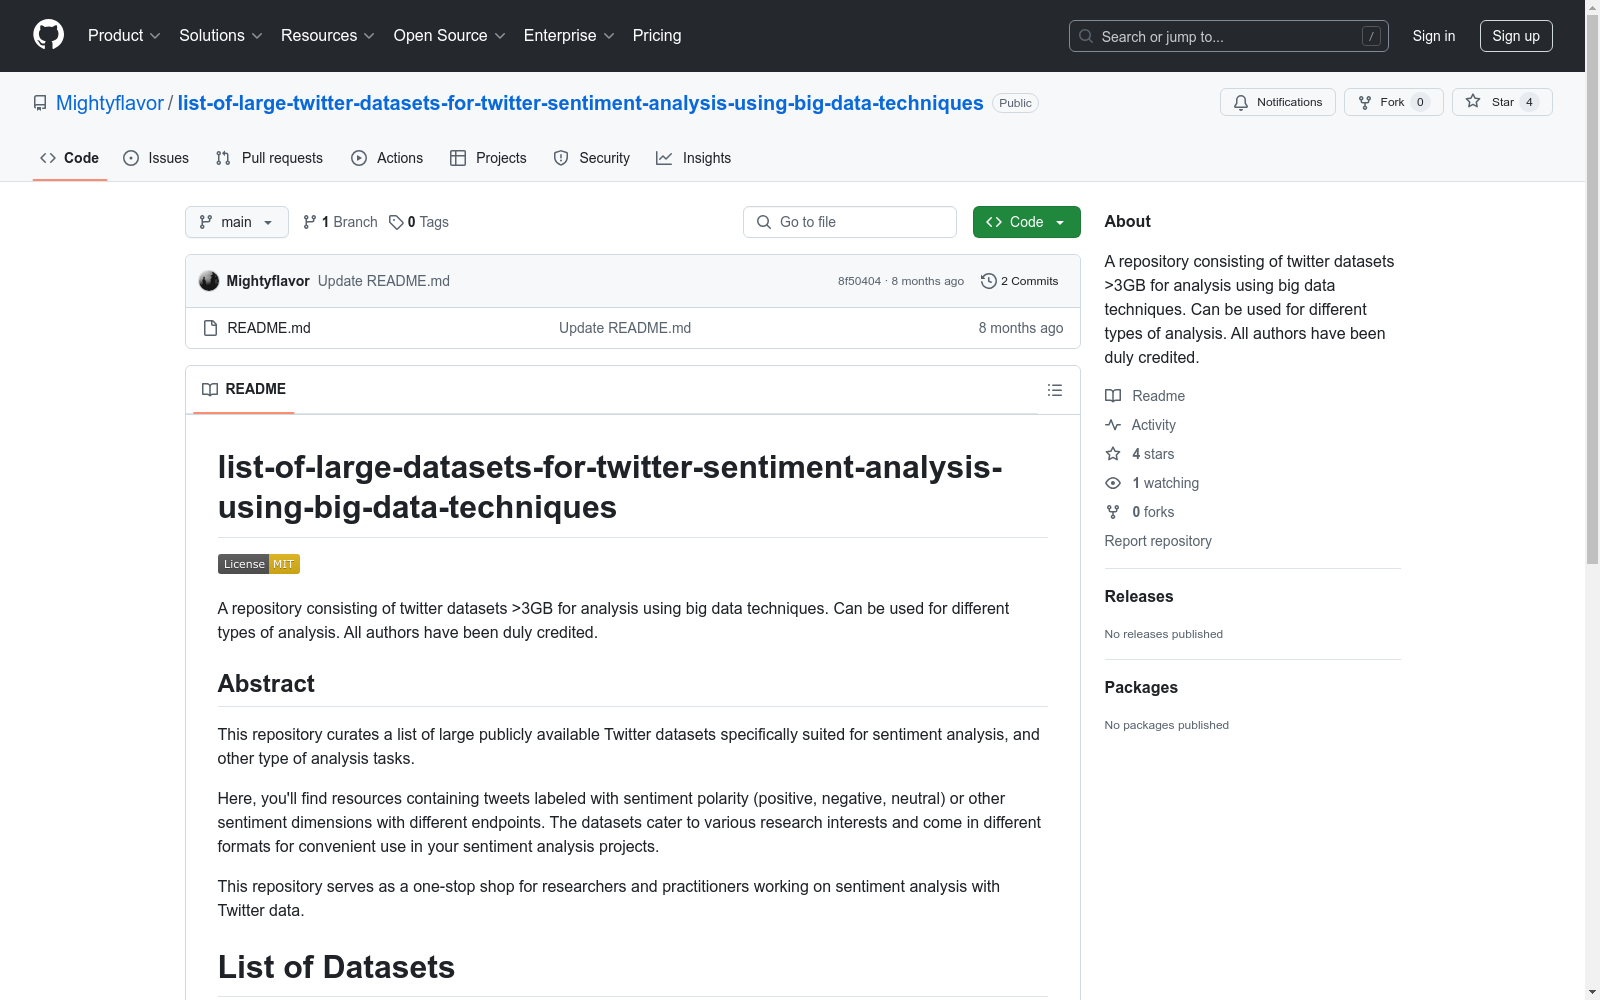Open README.md row's commit message link
Viewport: 1600px width, 1000px height.
pyautogui.click(x=625, y=328)
